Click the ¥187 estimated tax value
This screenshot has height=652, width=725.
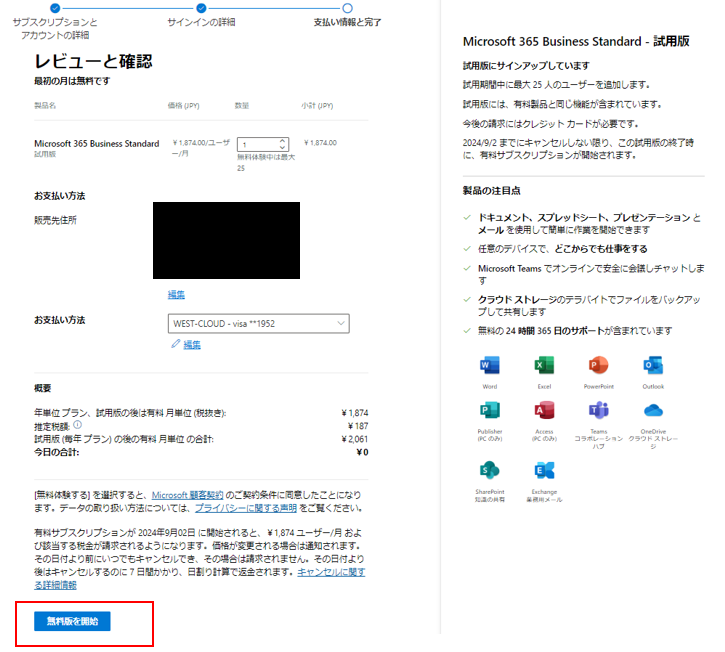(358, 426)
